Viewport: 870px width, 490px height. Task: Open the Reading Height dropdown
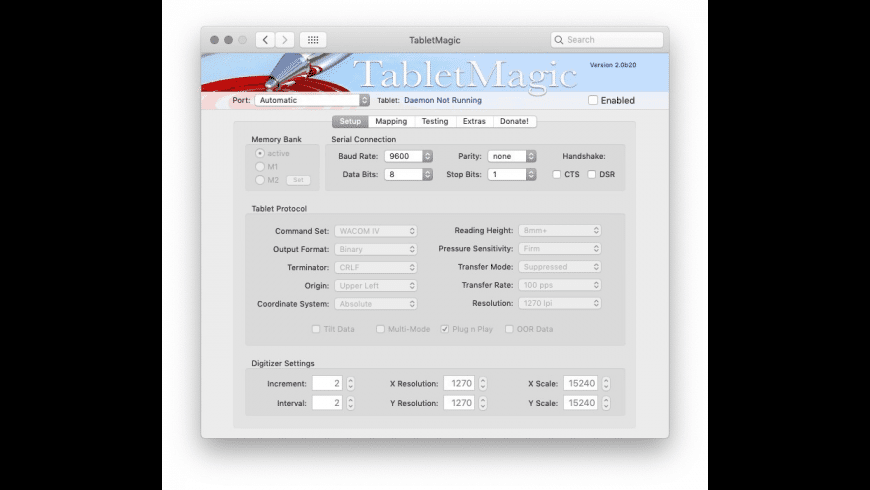click(560, 230)
